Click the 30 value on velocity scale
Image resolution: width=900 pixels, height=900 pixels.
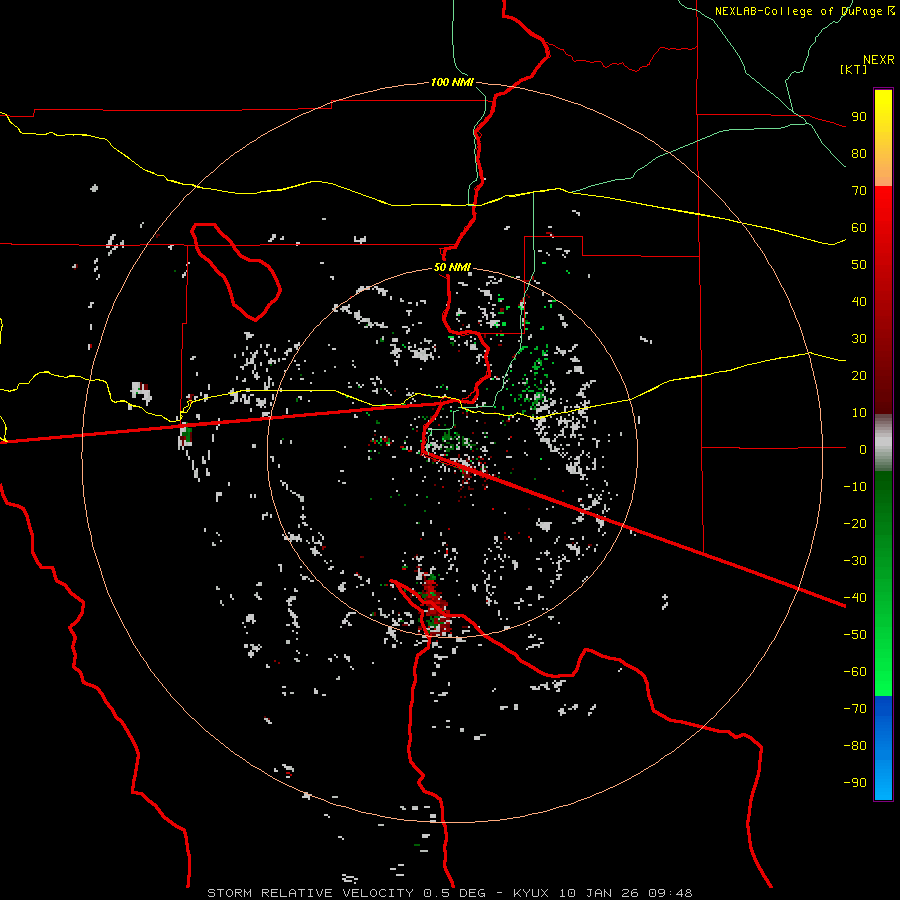[859, 339]
